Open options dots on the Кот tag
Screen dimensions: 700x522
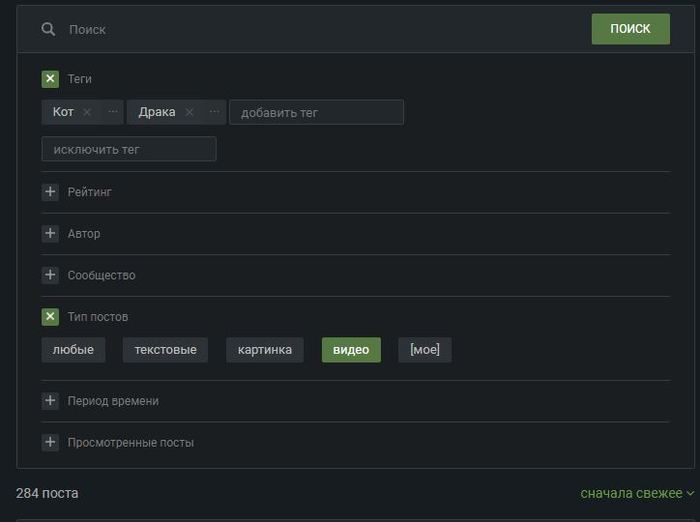point(112,112)
